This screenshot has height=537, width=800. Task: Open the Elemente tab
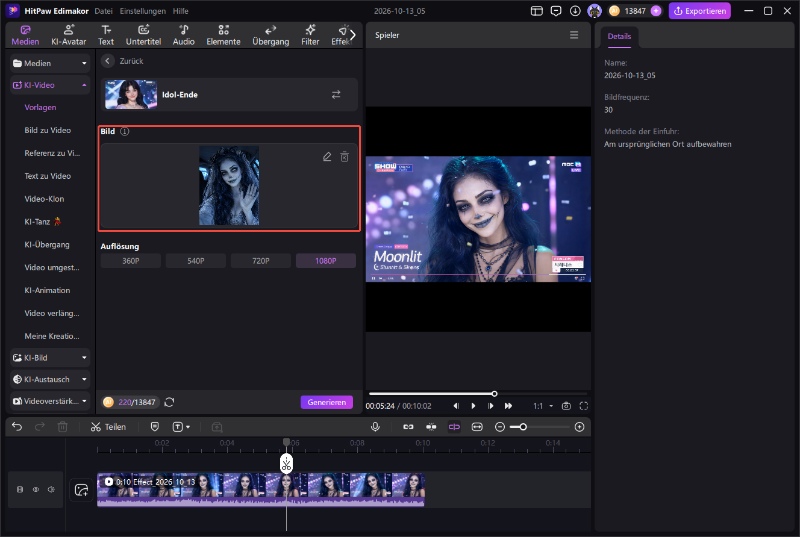click(x=223, y=35)
